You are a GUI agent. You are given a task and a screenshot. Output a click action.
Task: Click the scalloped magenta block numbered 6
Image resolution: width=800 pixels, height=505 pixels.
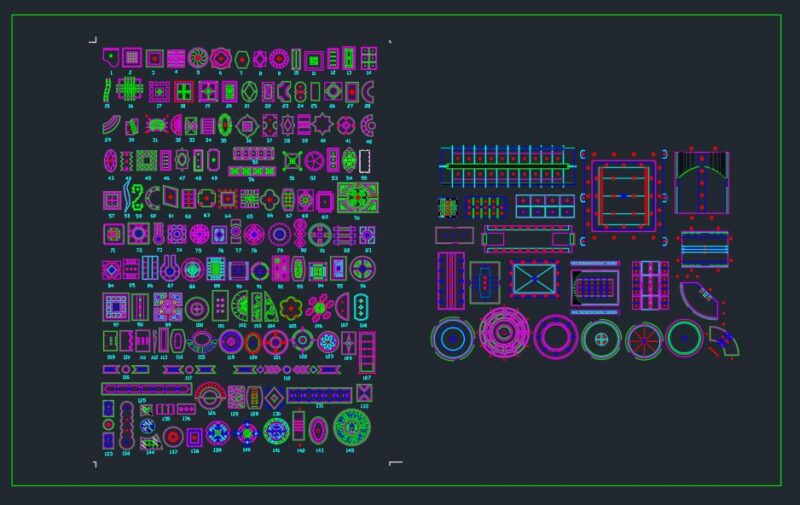click(x=220, y=59)
